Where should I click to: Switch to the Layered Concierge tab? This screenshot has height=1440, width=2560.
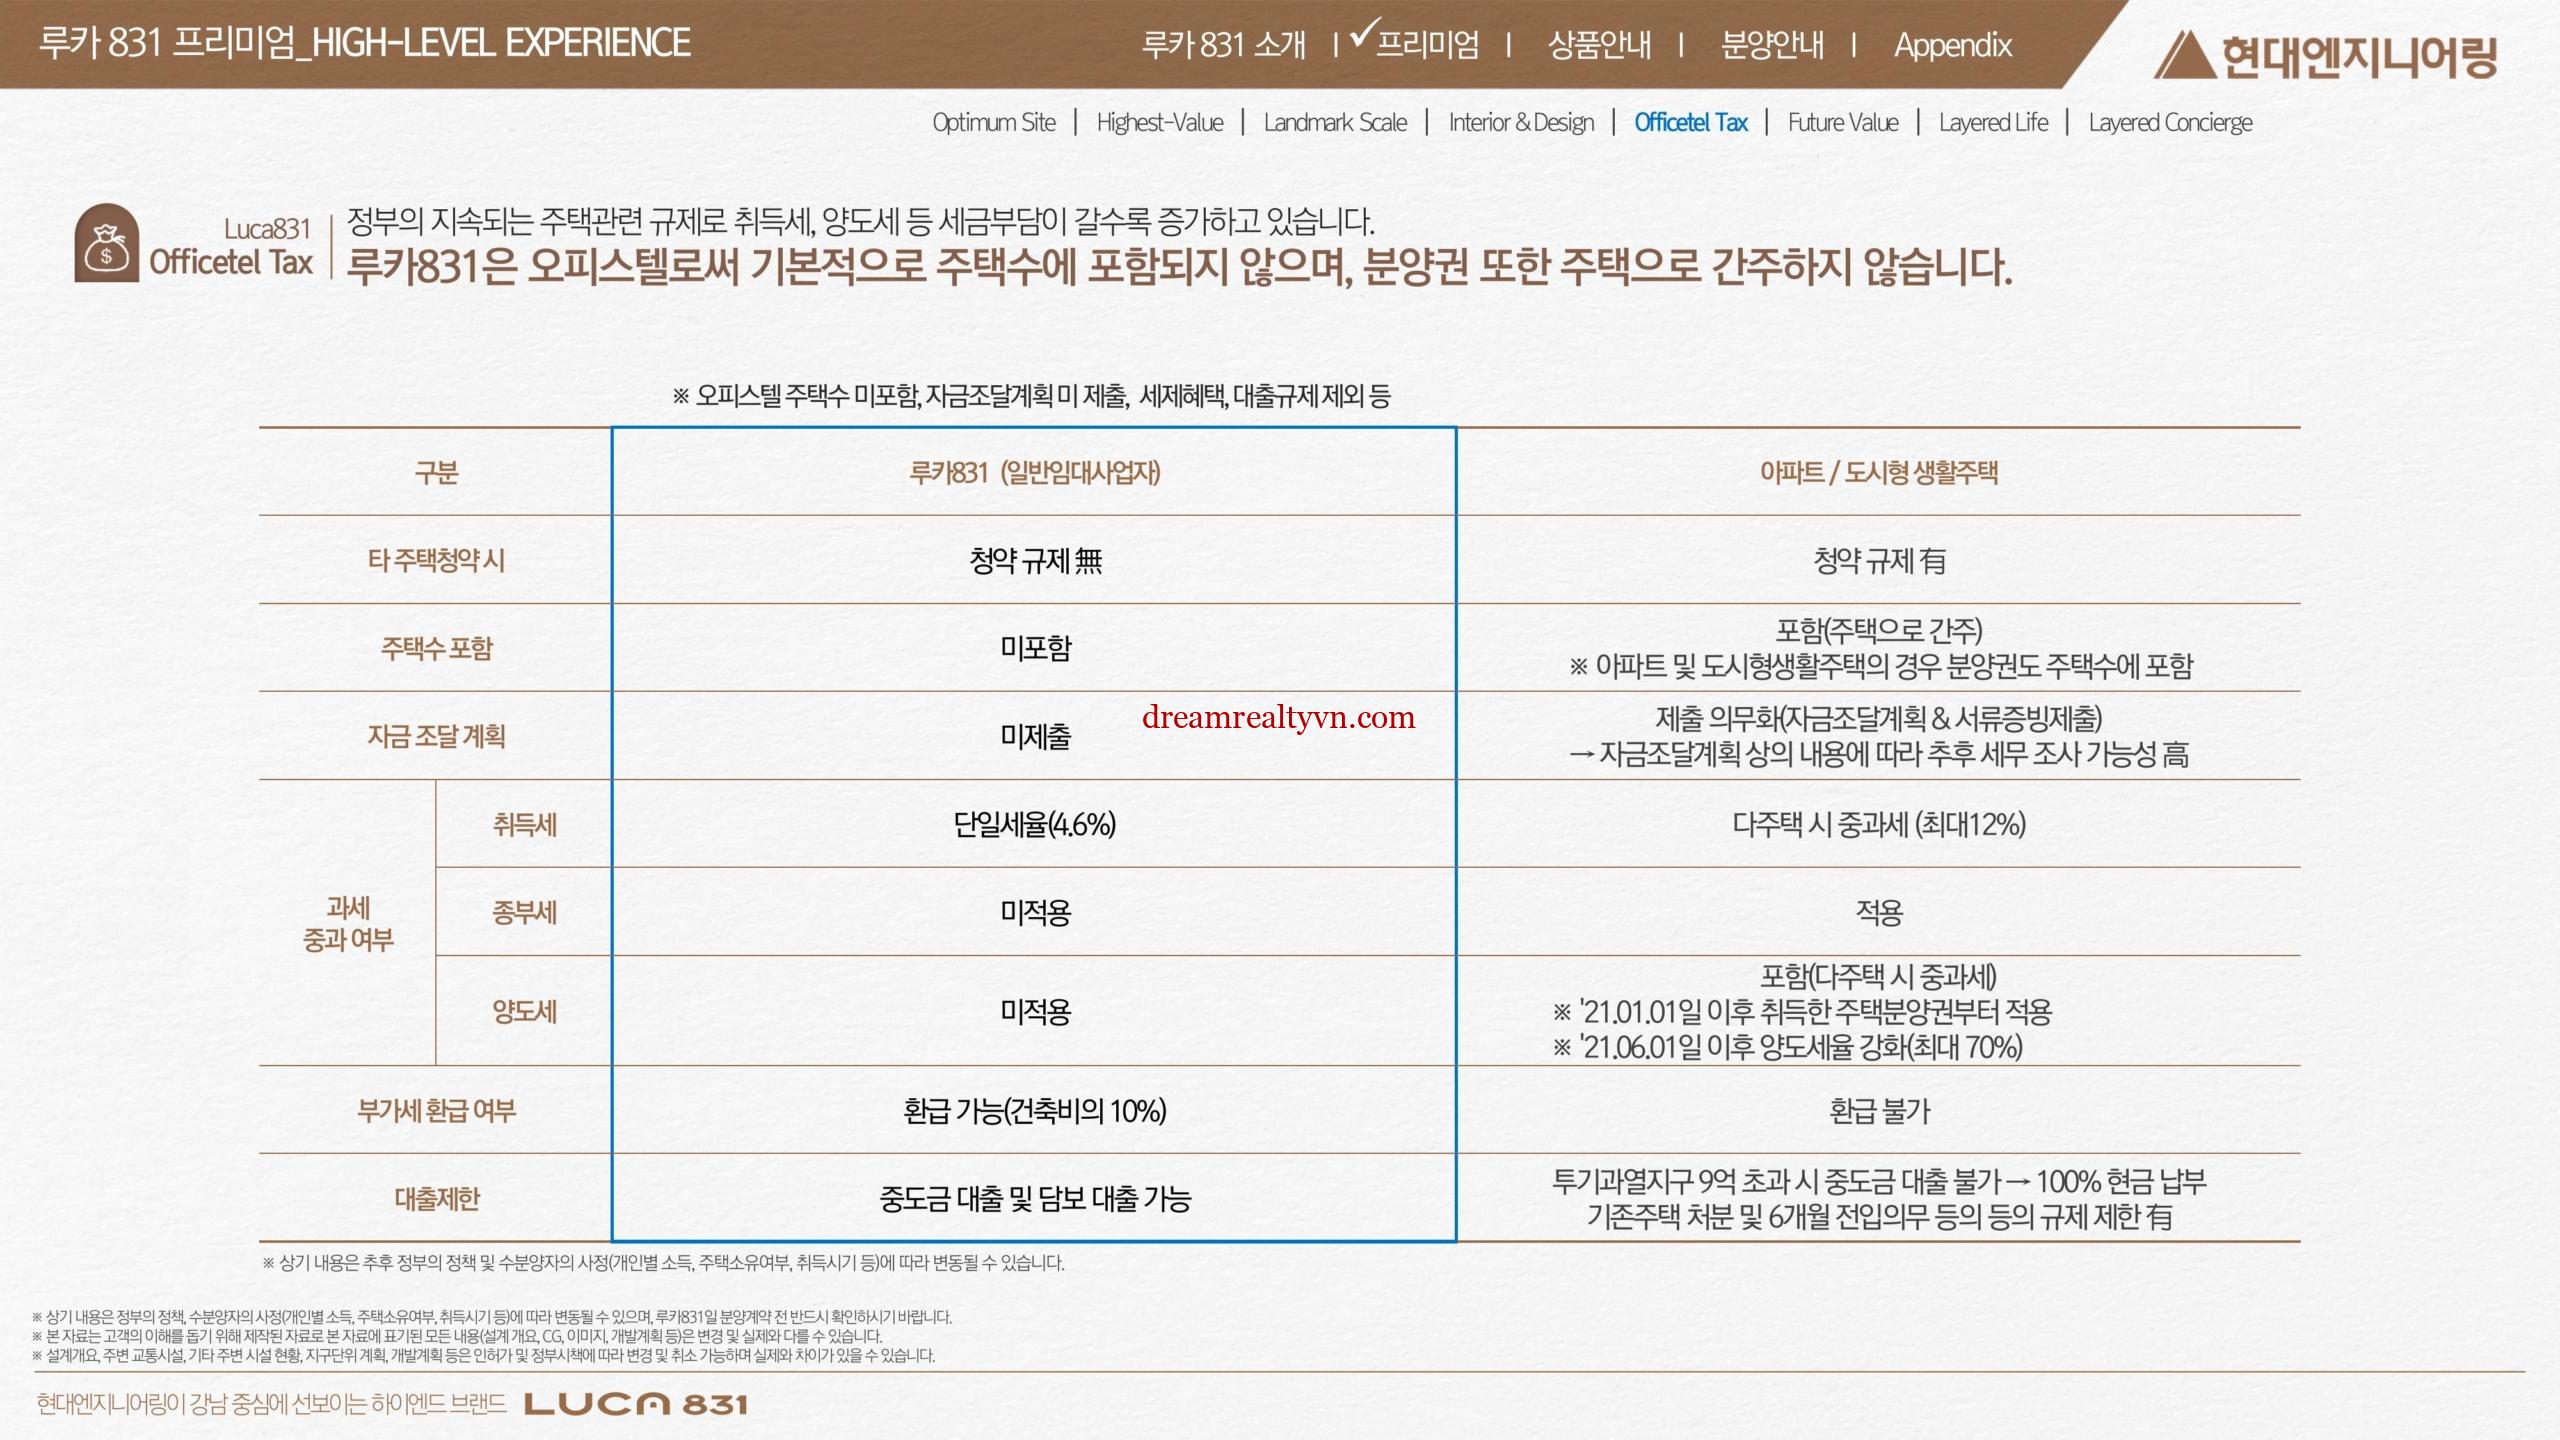point(2170,123)
